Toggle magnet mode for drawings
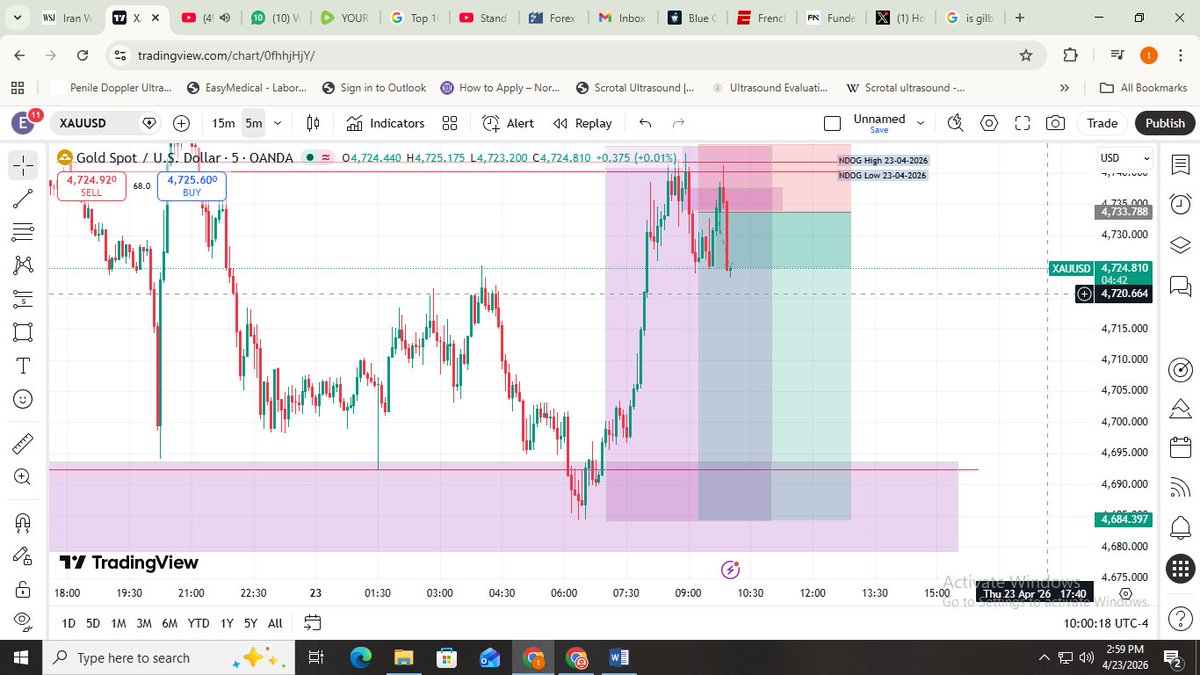 tap(24, 521)
